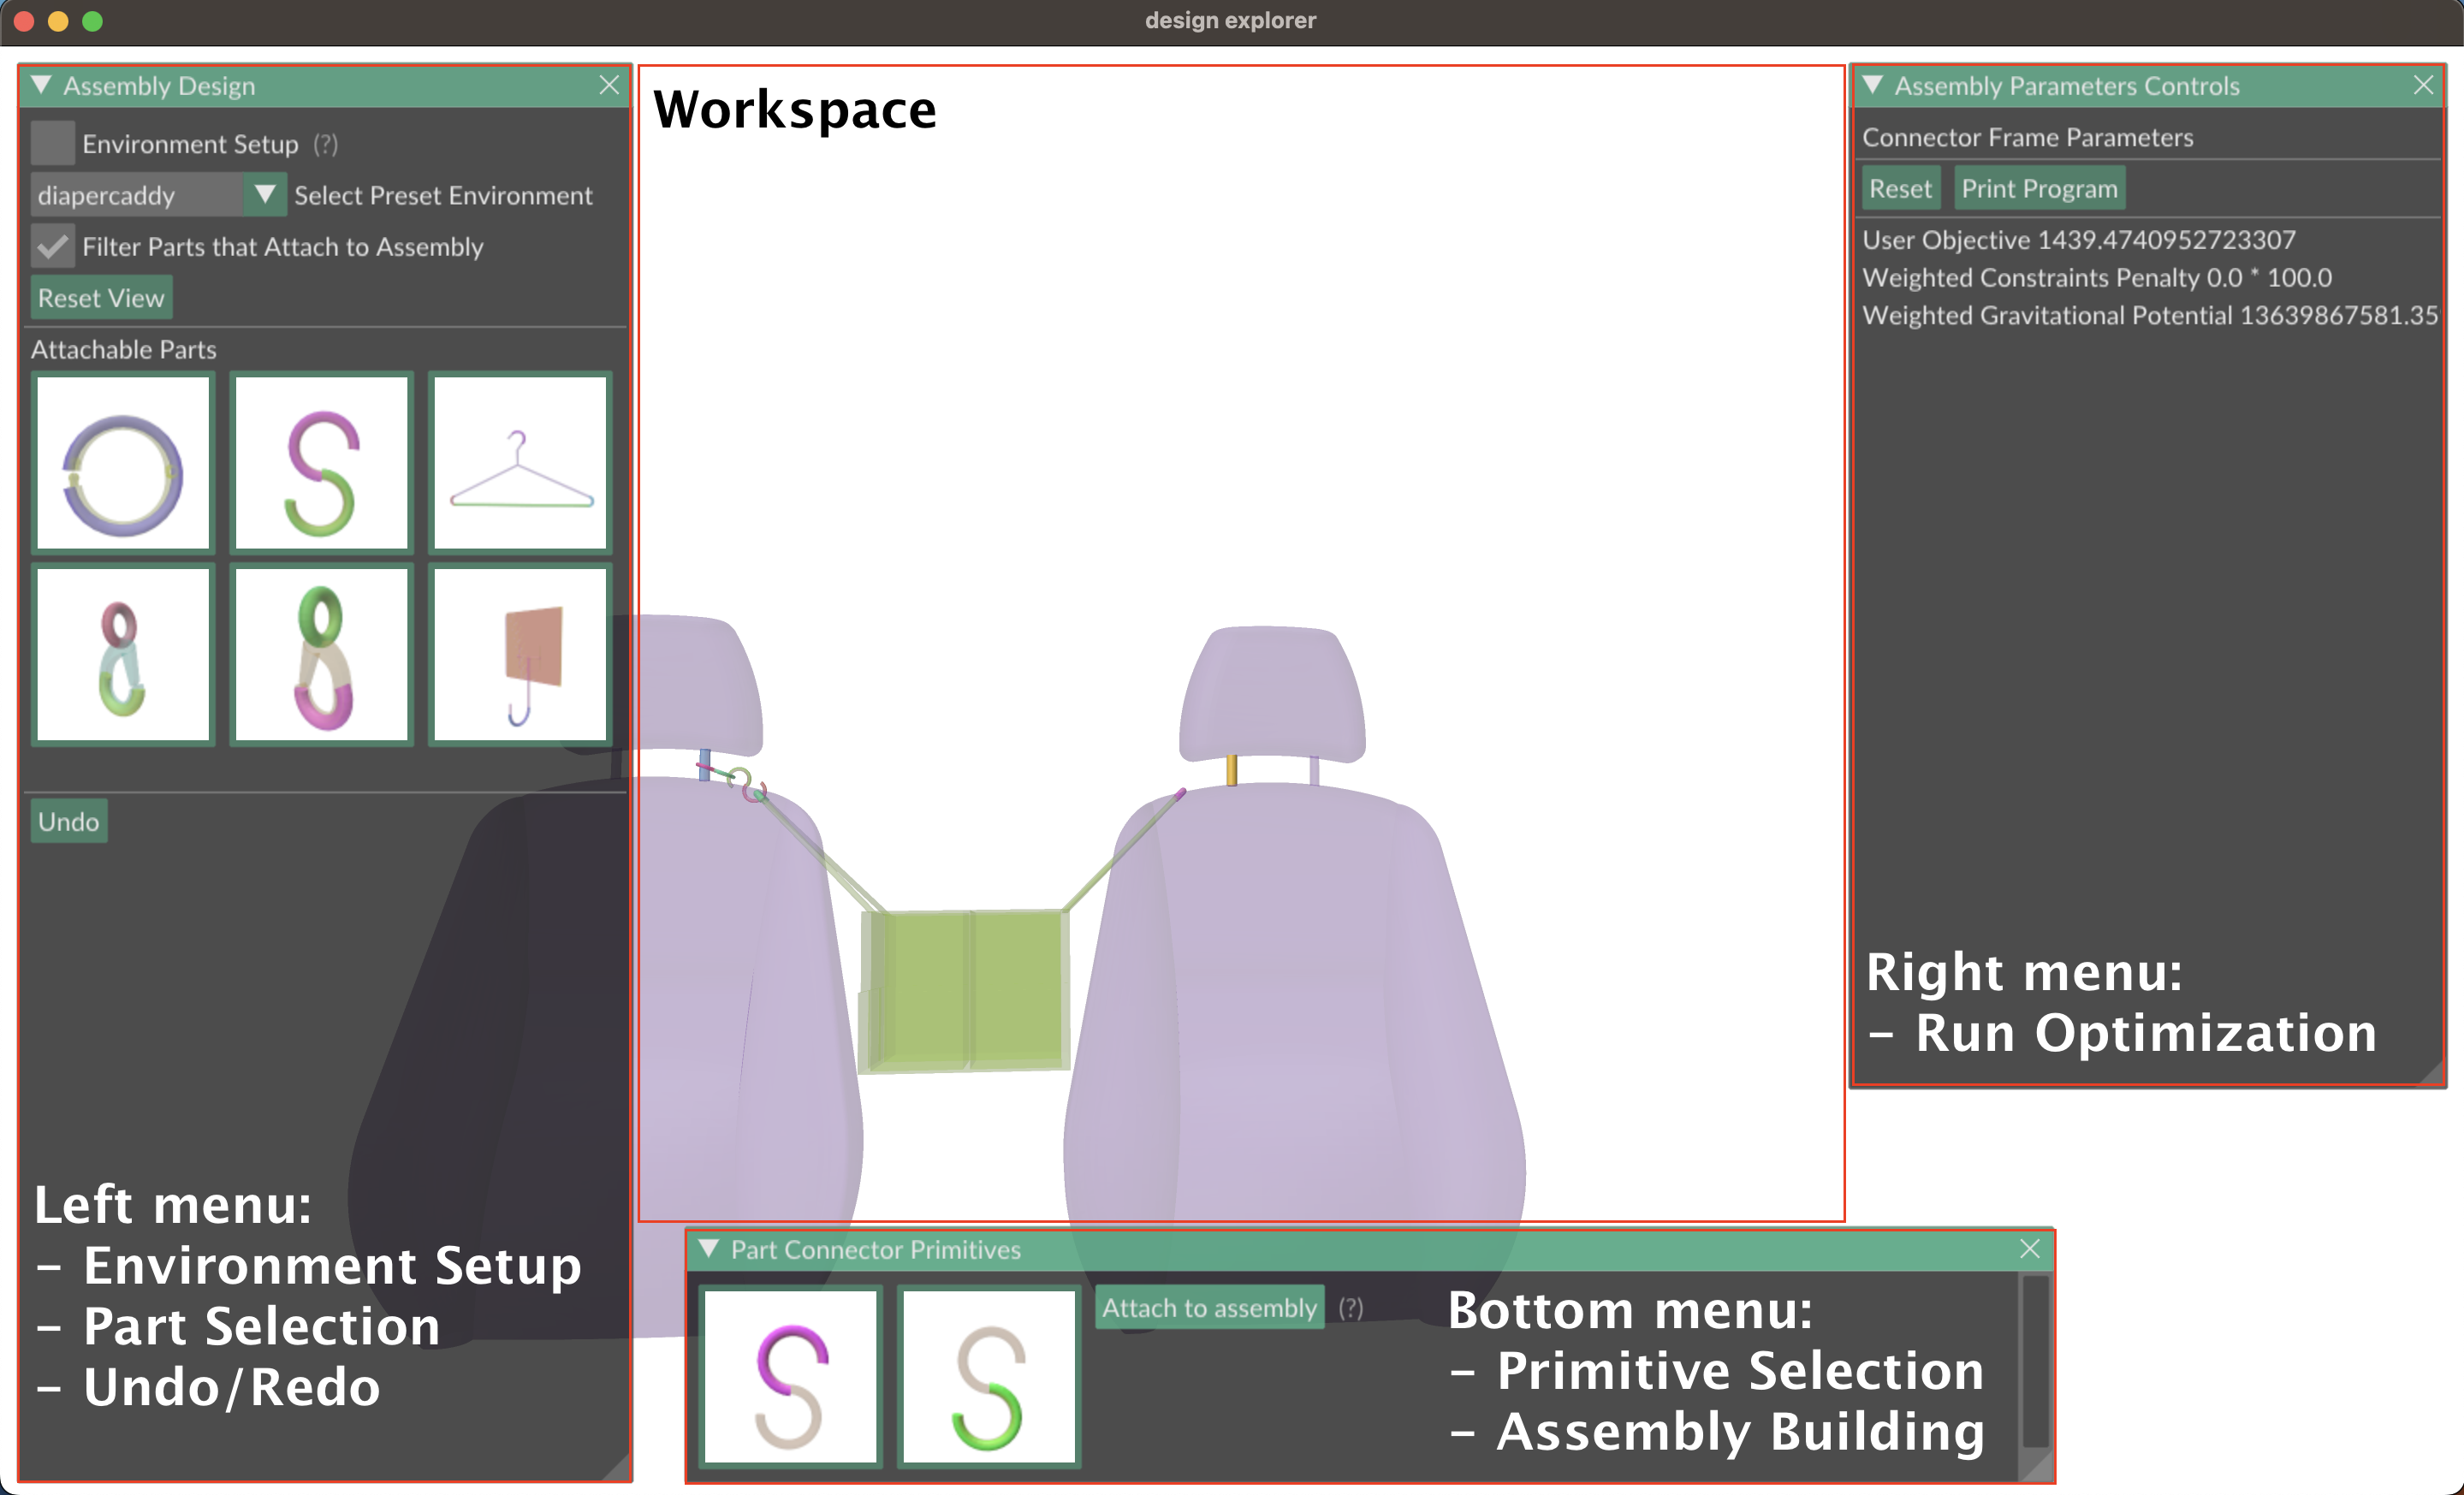Select the large green-pink carabiner part
The width and height of the screenshot is (2464, 1495).
click(321, 655)
